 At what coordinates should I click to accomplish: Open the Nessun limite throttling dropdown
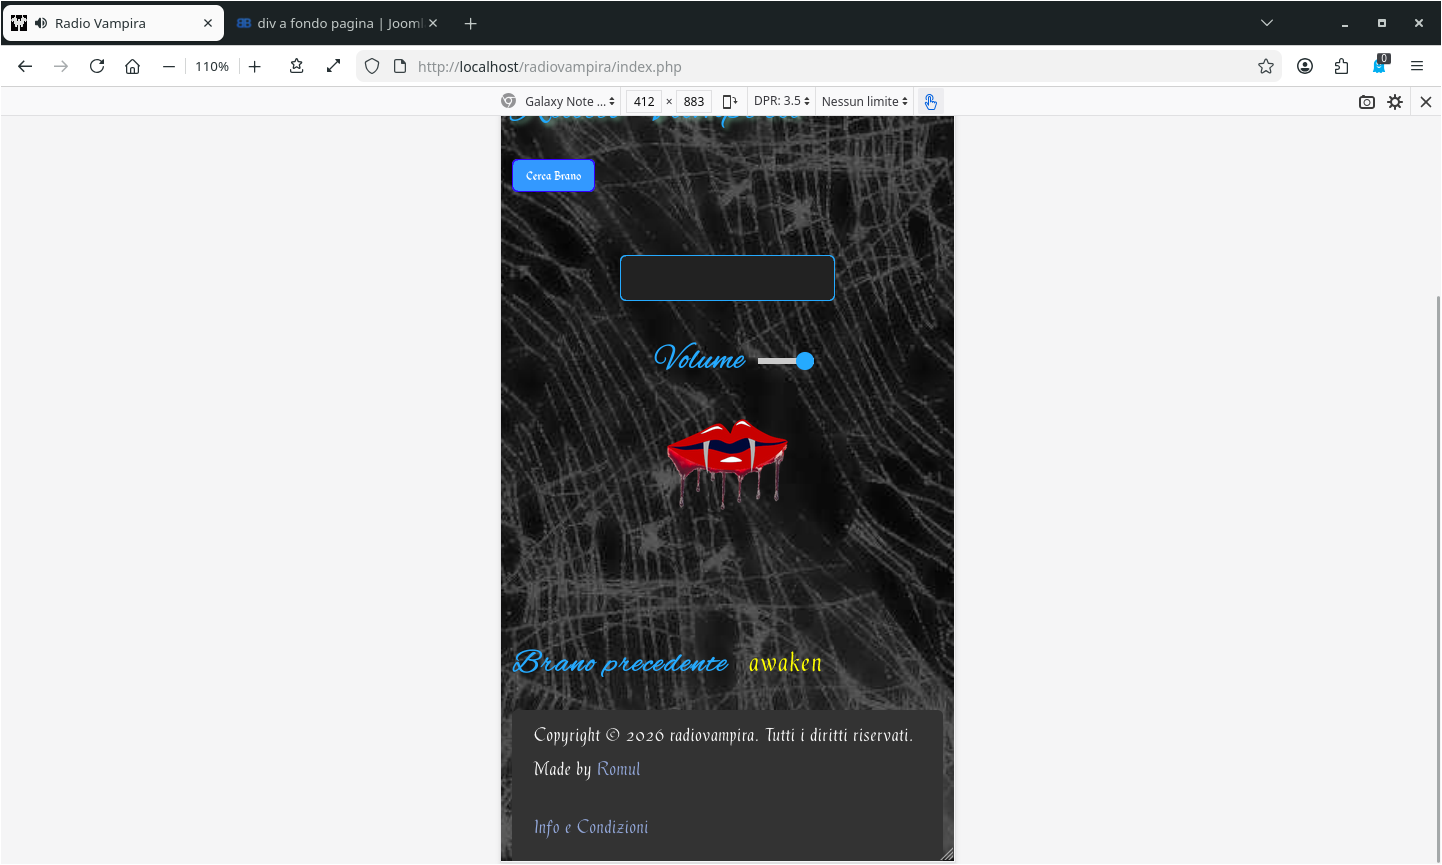pos(864,101)
